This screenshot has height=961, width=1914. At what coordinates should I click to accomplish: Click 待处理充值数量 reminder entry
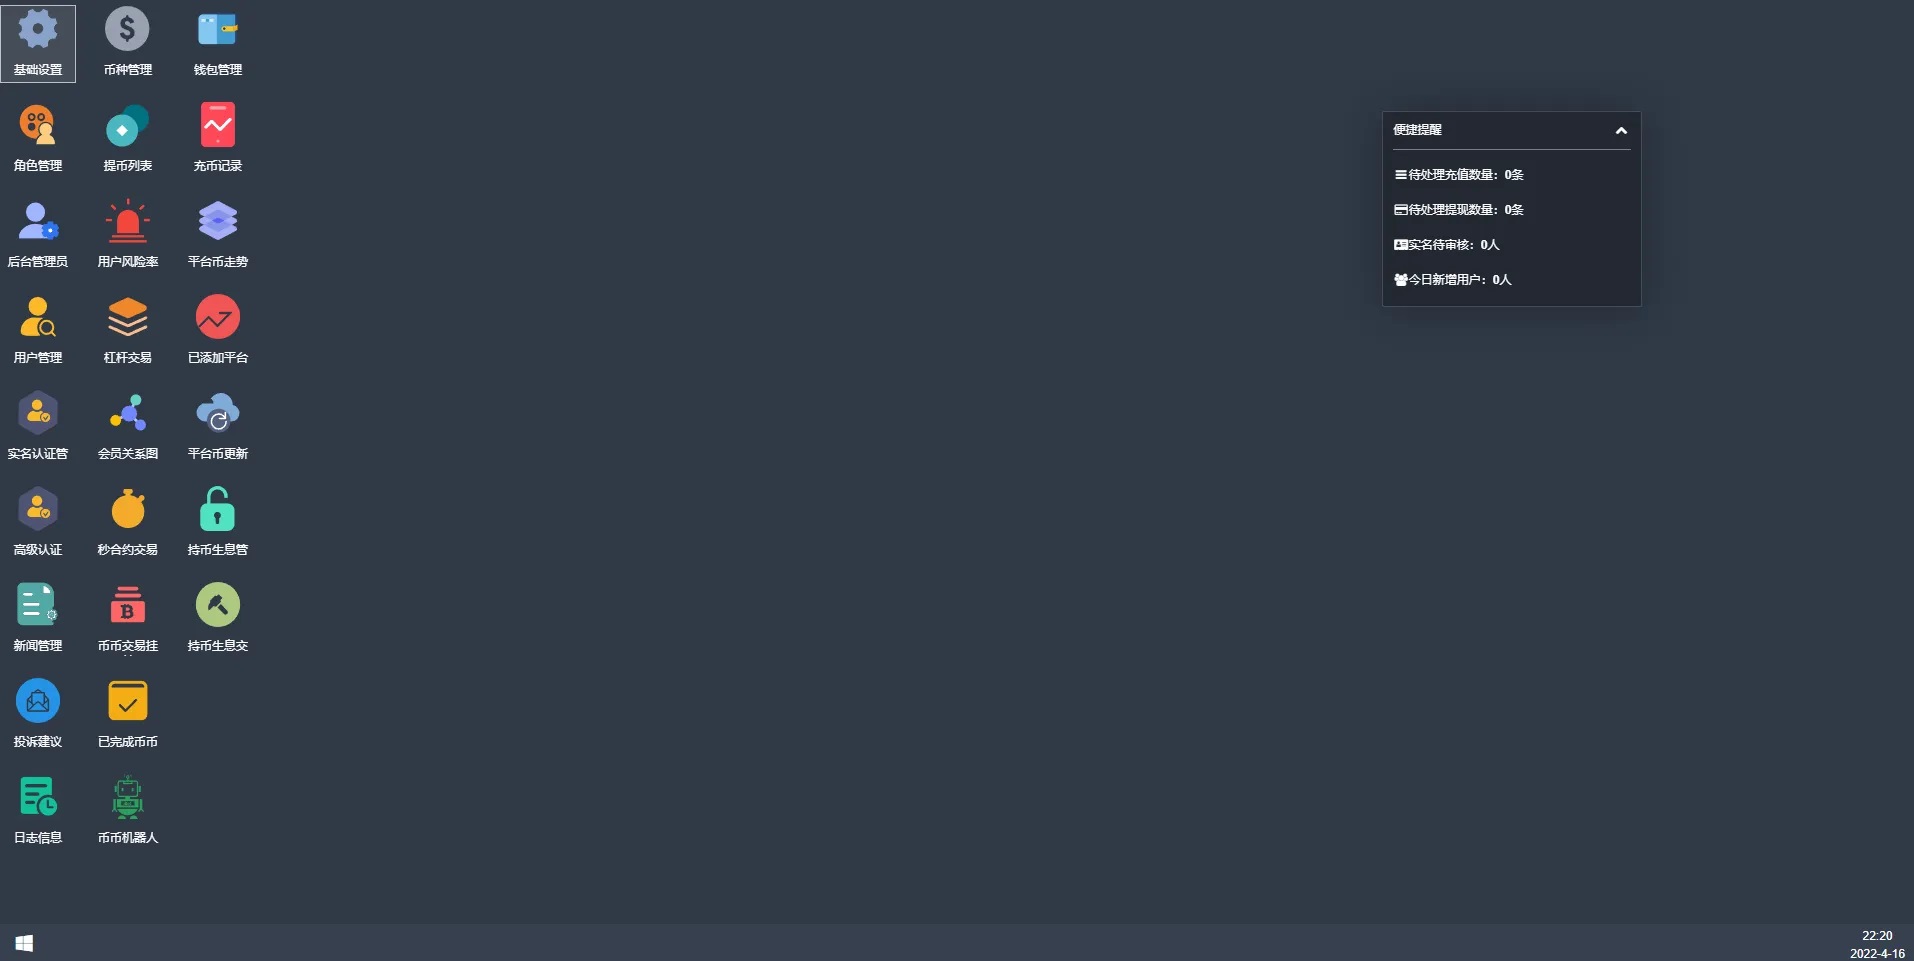tap(1459, 175)
